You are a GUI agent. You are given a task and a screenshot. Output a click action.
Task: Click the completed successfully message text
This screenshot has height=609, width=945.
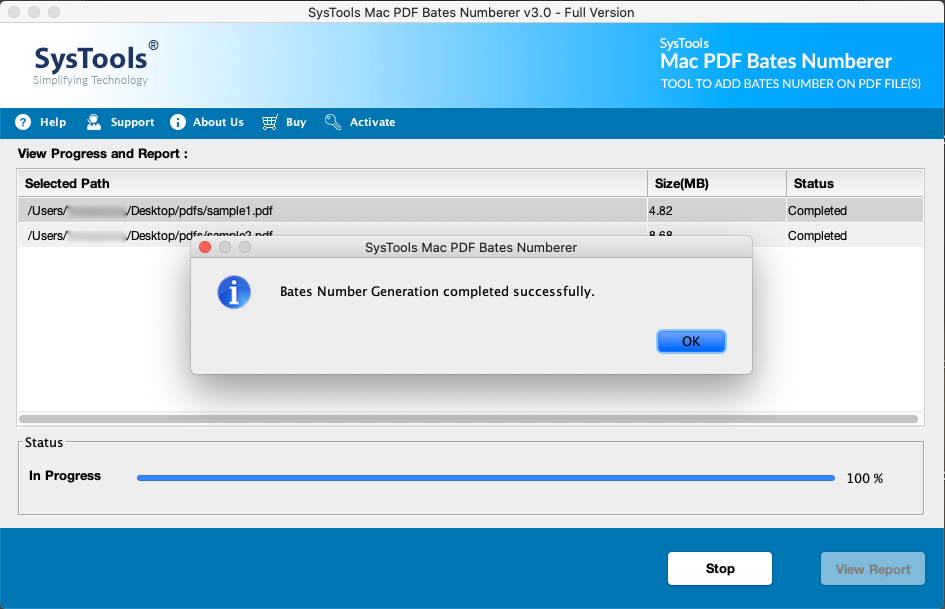437,291
